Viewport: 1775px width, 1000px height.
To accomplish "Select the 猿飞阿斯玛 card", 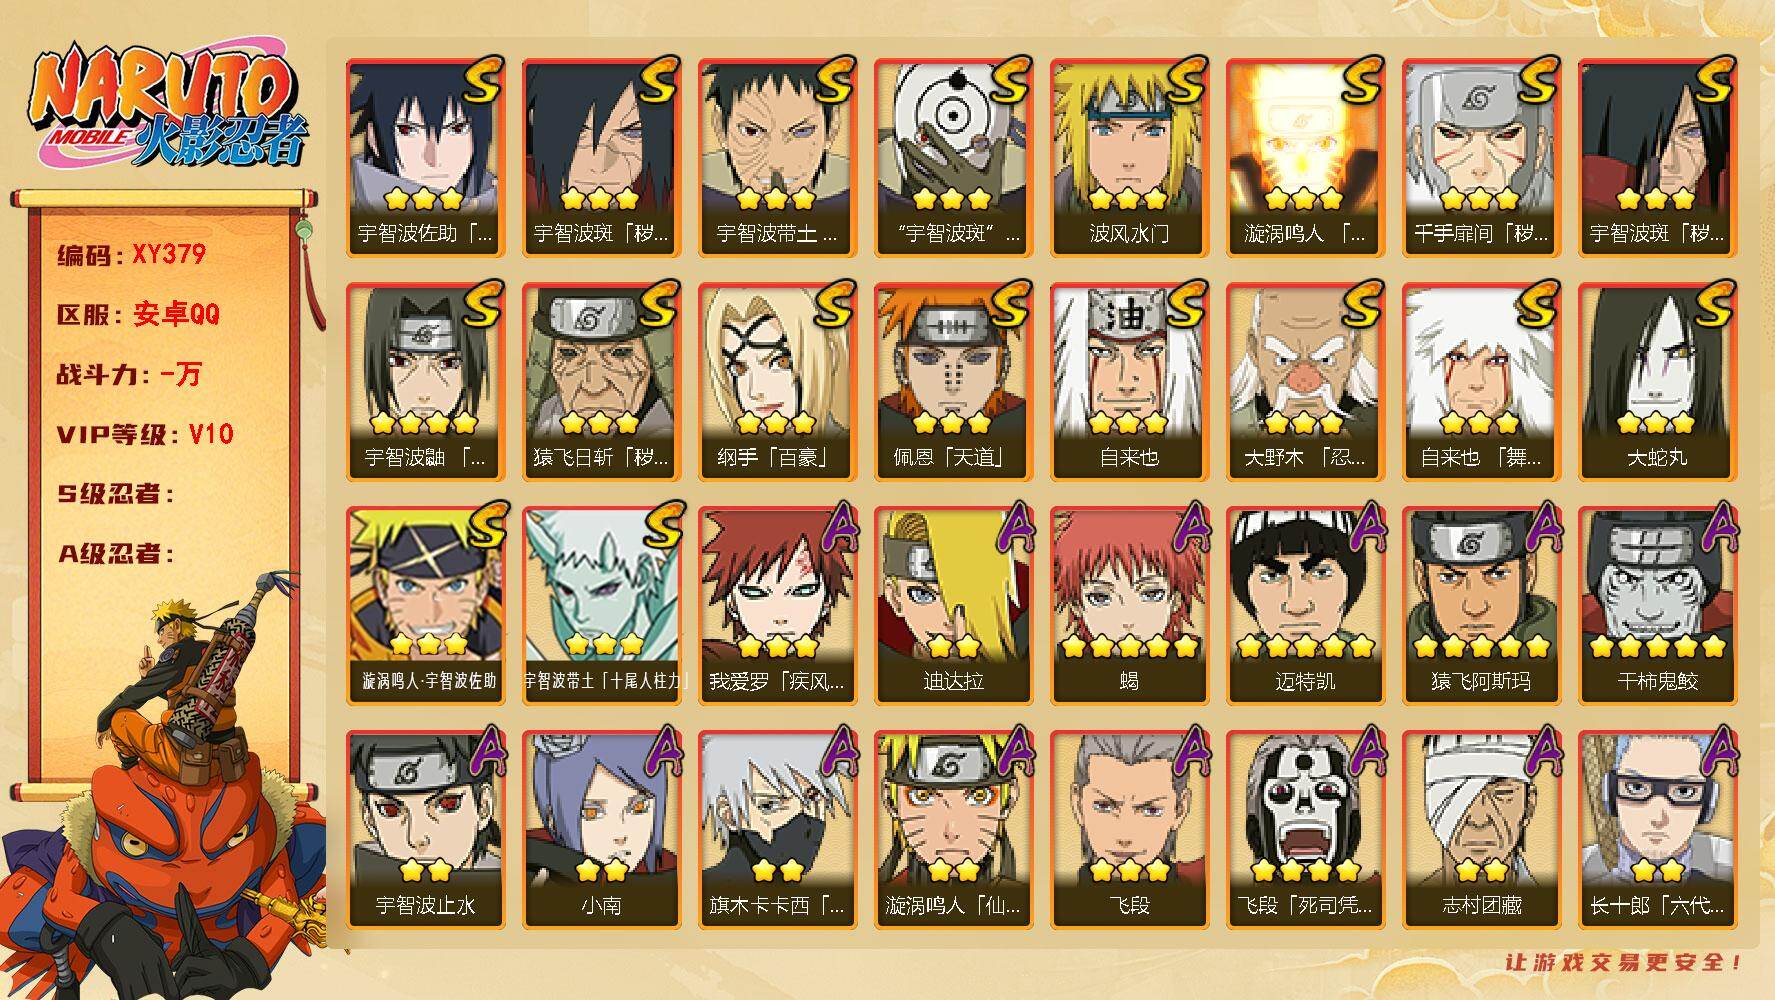I will tap(1481, 606).
